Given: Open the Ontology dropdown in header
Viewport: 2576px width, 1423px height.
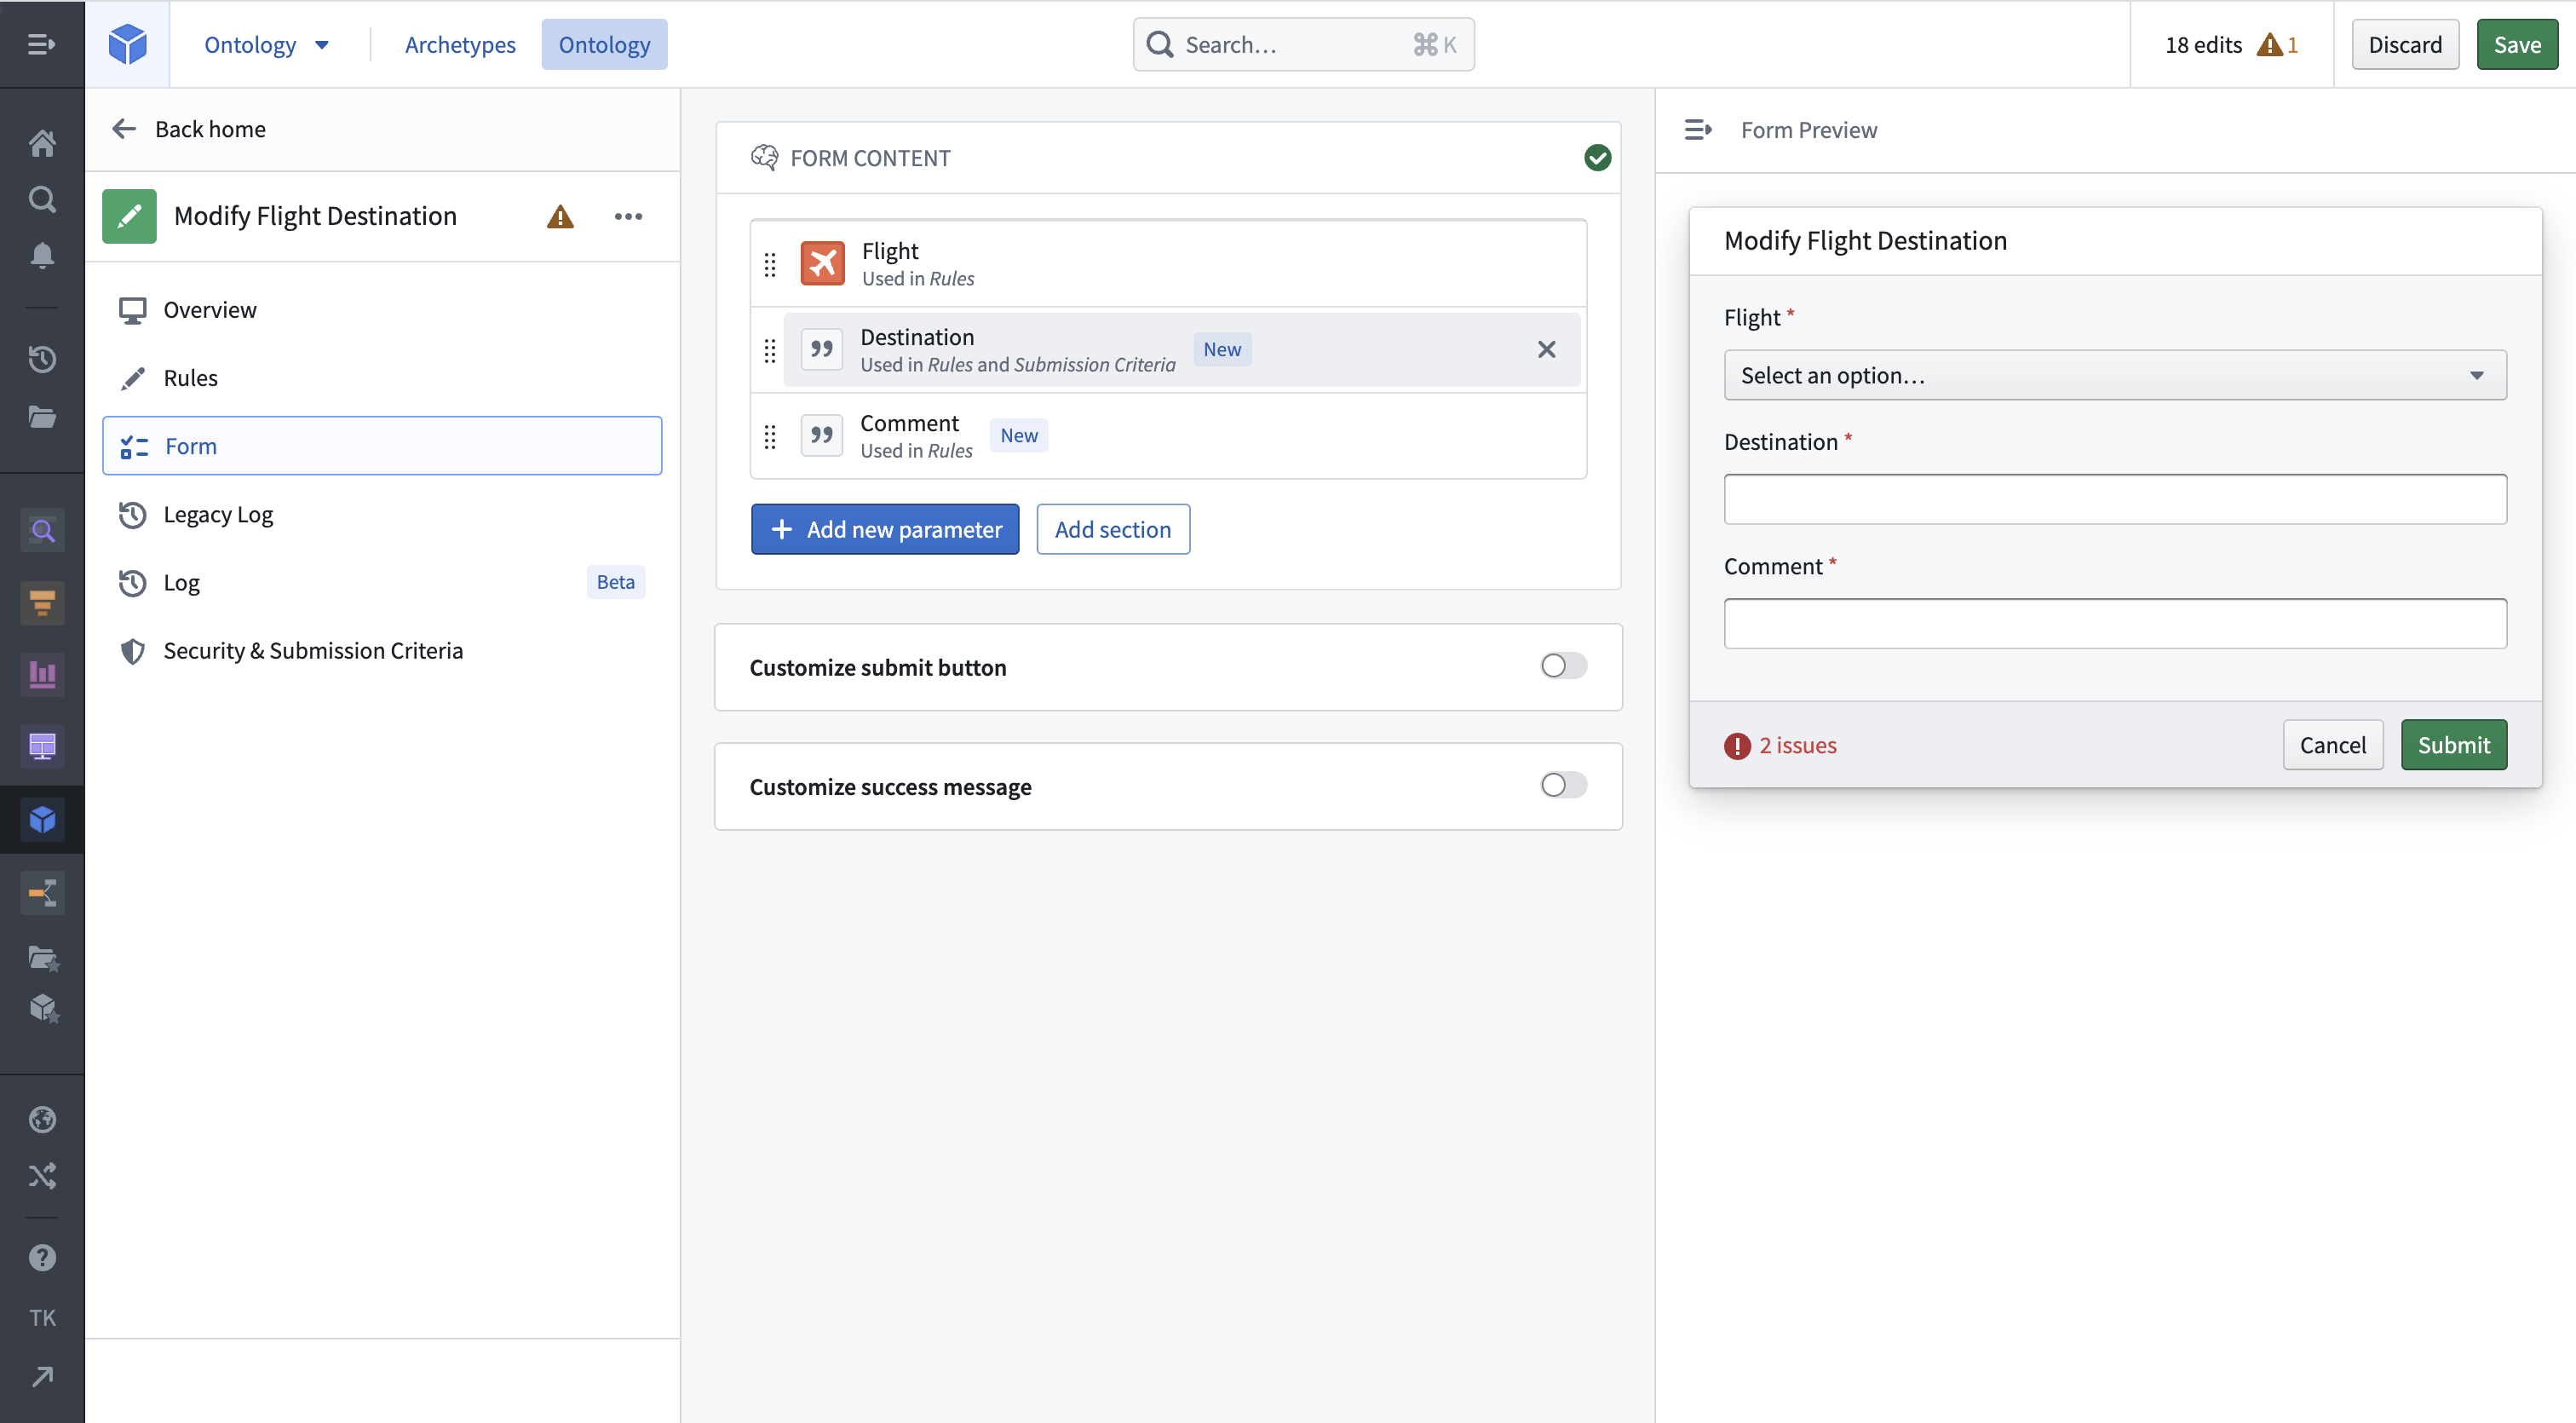Looking at the screenshot, I should 267,44.
